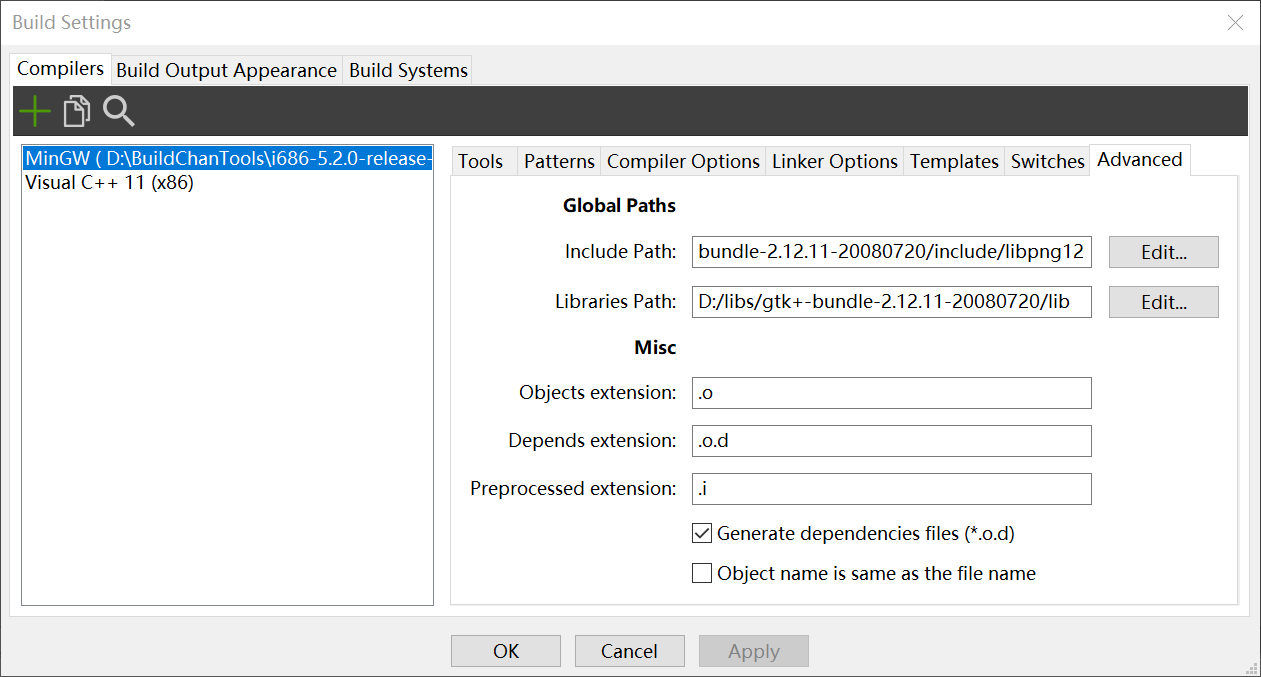Open the Switches tab
Screen dimensions: 1261x677
(1047, 161)
